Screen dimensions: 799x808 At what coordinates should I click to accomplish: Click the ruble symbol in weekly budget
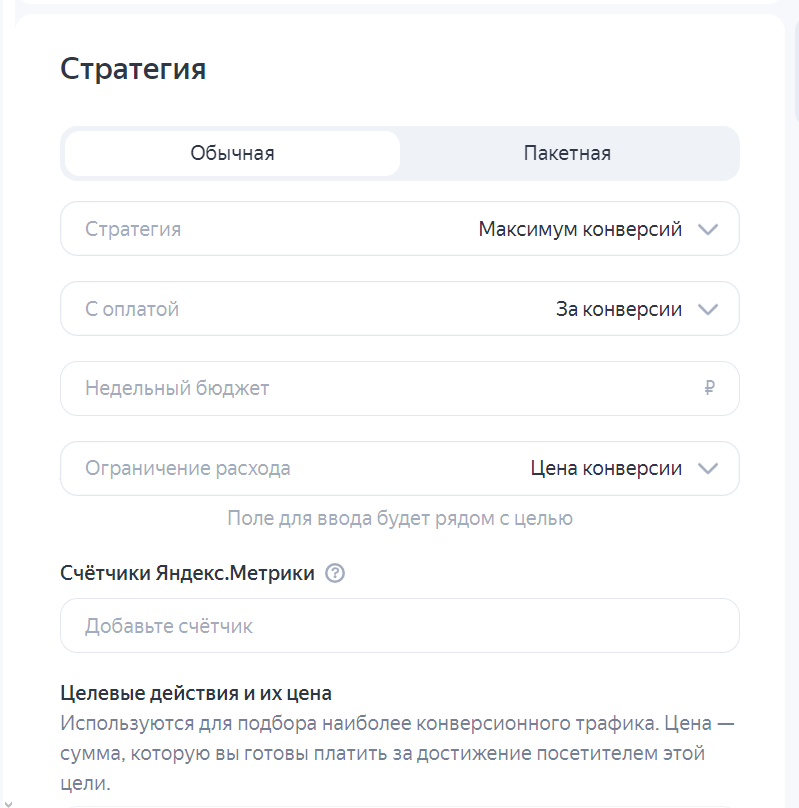click(709, 389)
